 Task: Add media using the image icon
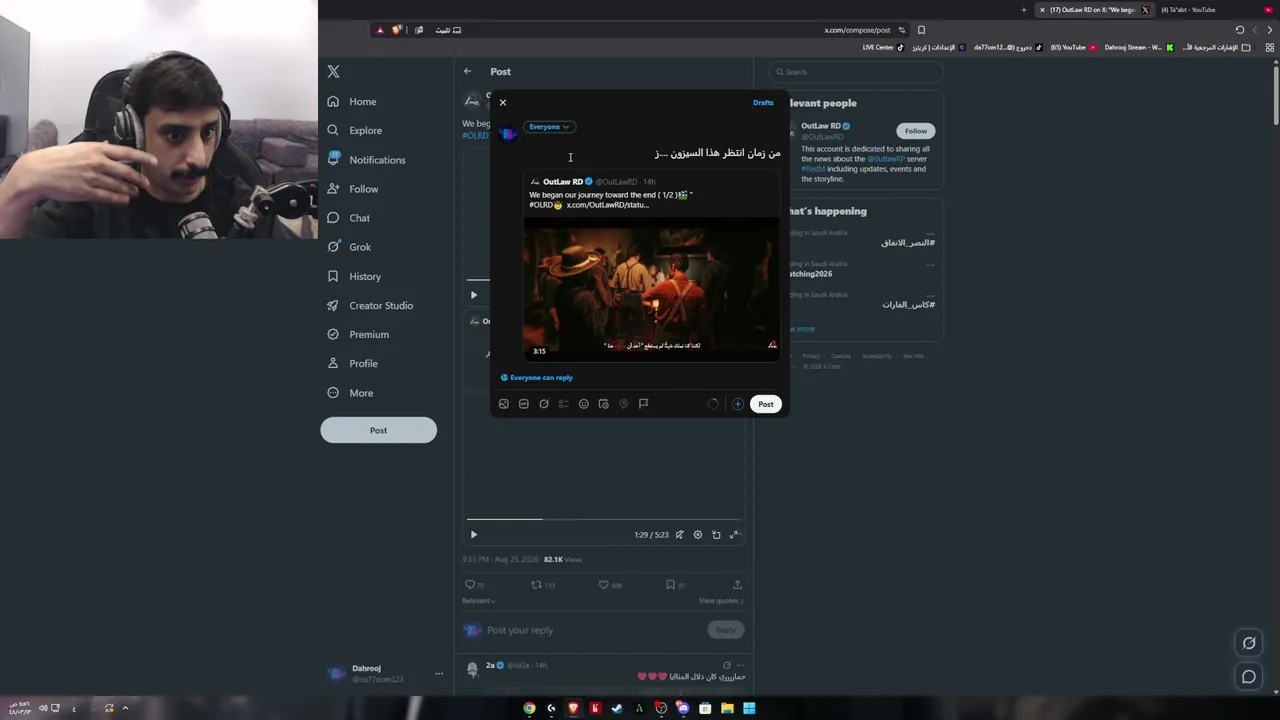point(504,404)
